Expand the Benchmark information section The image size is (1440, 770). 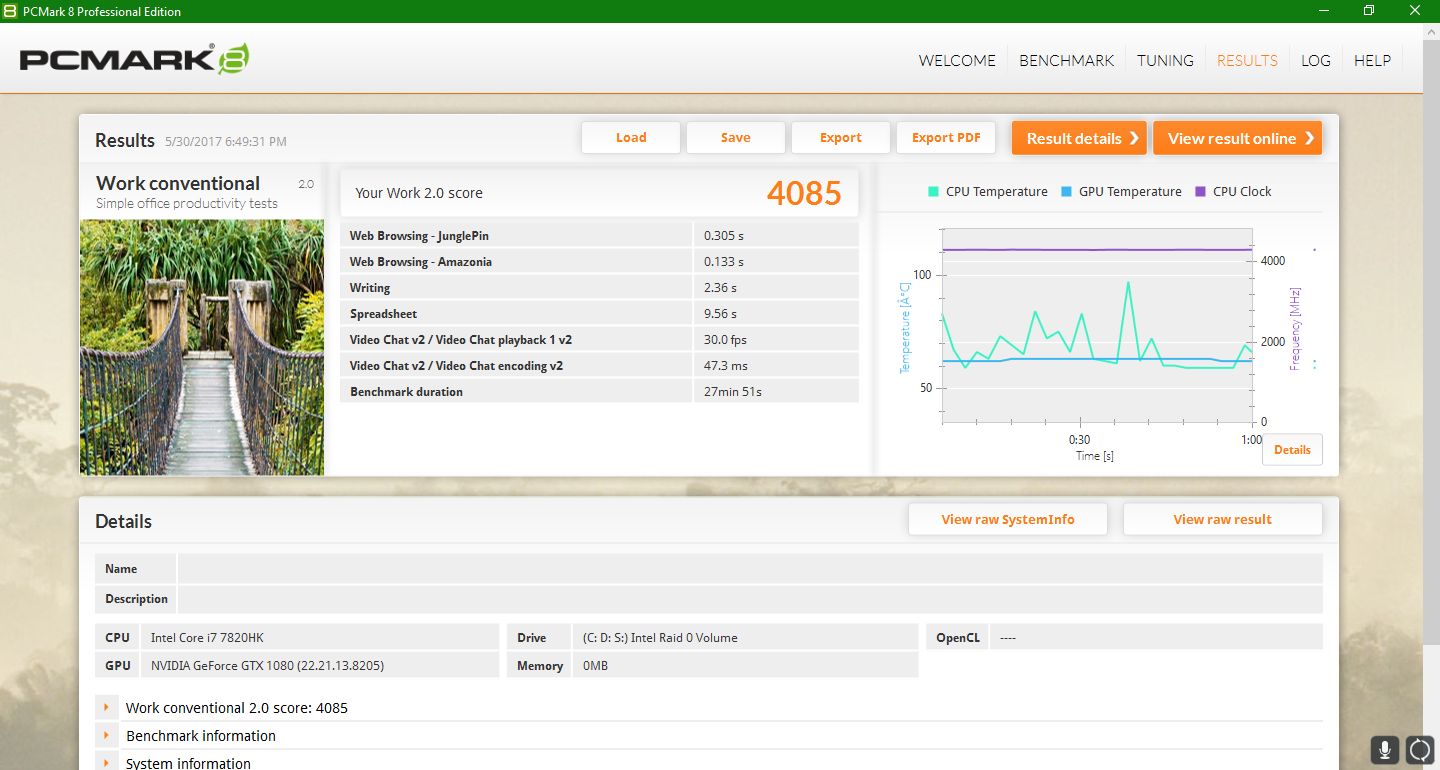pyautogui.click(x=105, y=735)
